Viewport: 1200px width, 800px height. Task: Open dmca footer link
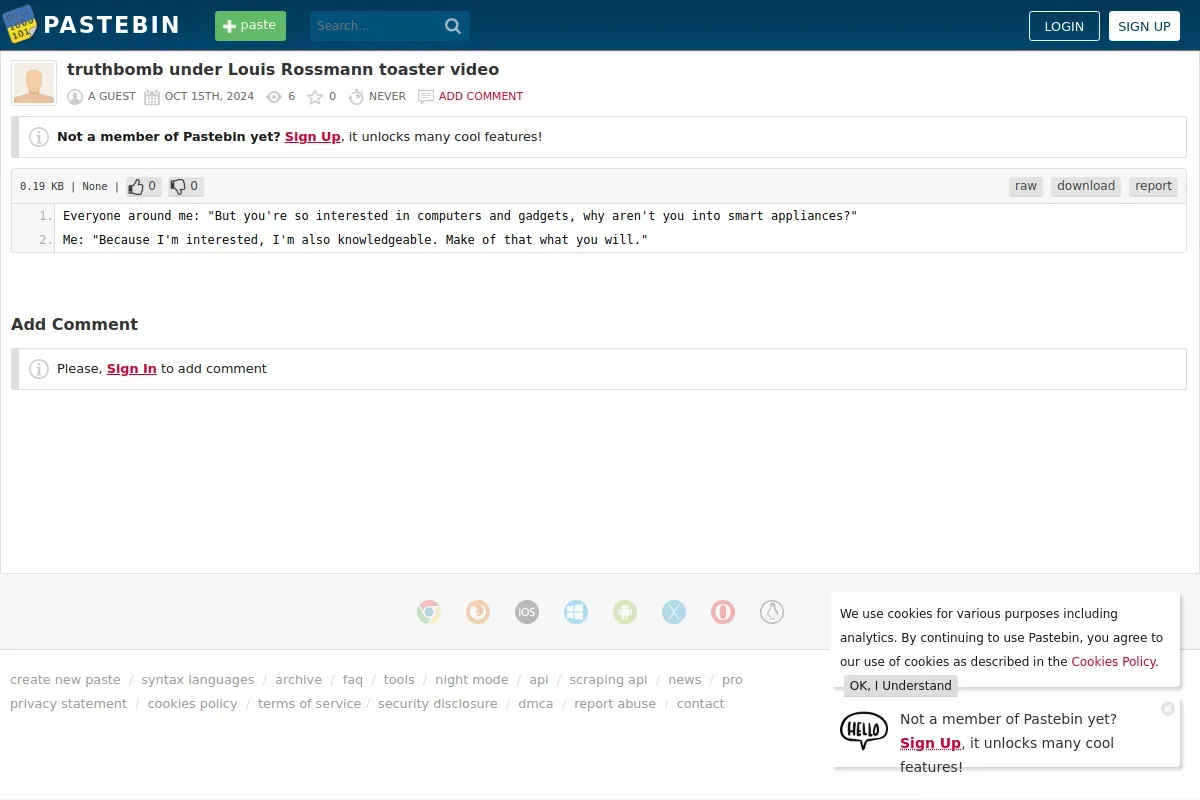pyautogui.click(x=536, y=704)
